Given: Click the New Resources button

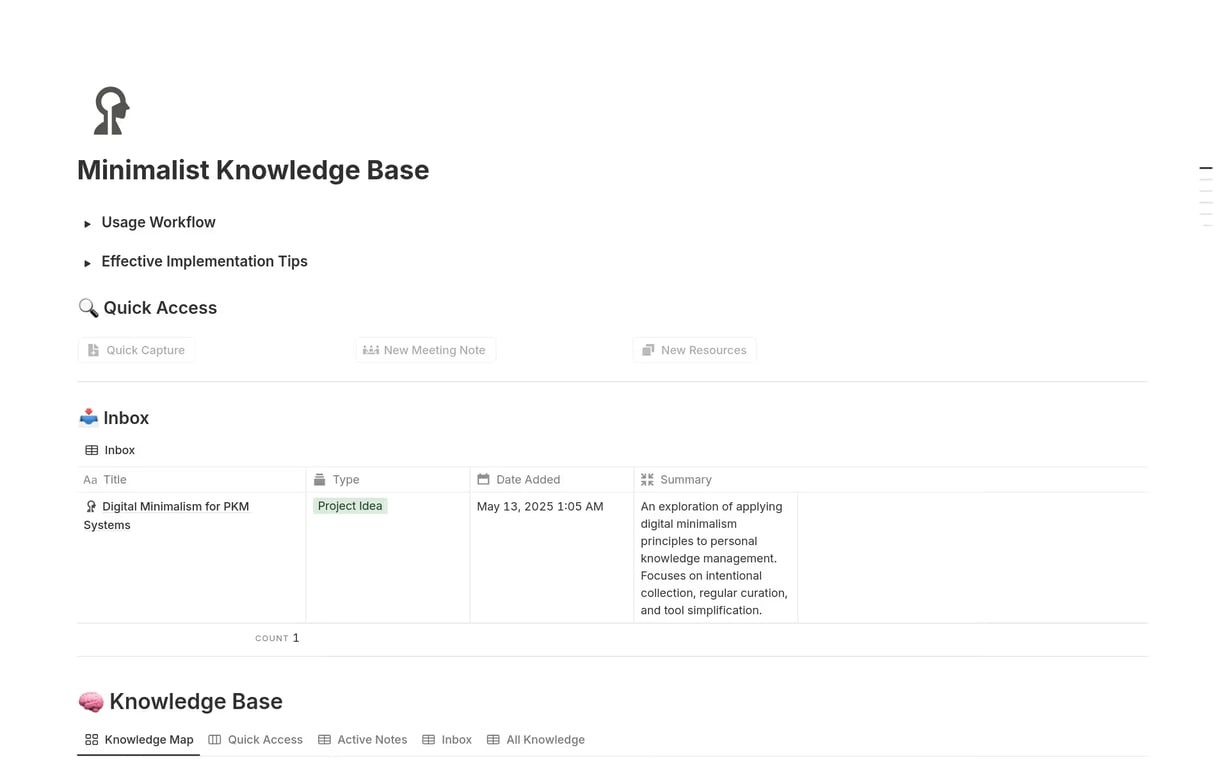Looking at the screenshot, I should pos(694,350).
